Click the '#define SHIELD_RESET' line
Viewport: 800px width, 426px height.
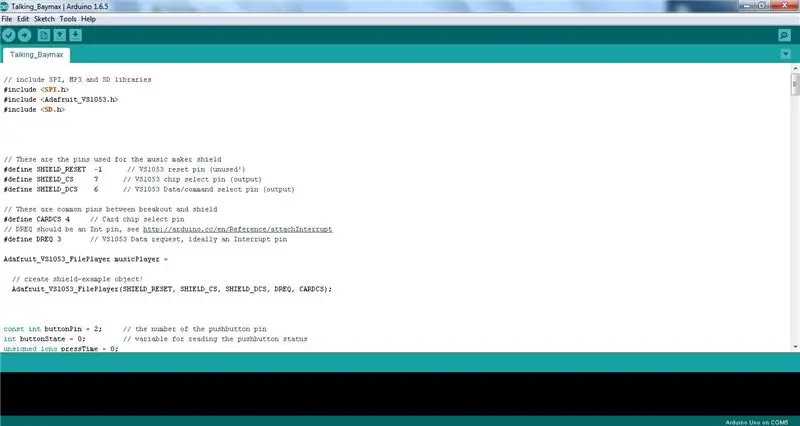click(124, 169)
